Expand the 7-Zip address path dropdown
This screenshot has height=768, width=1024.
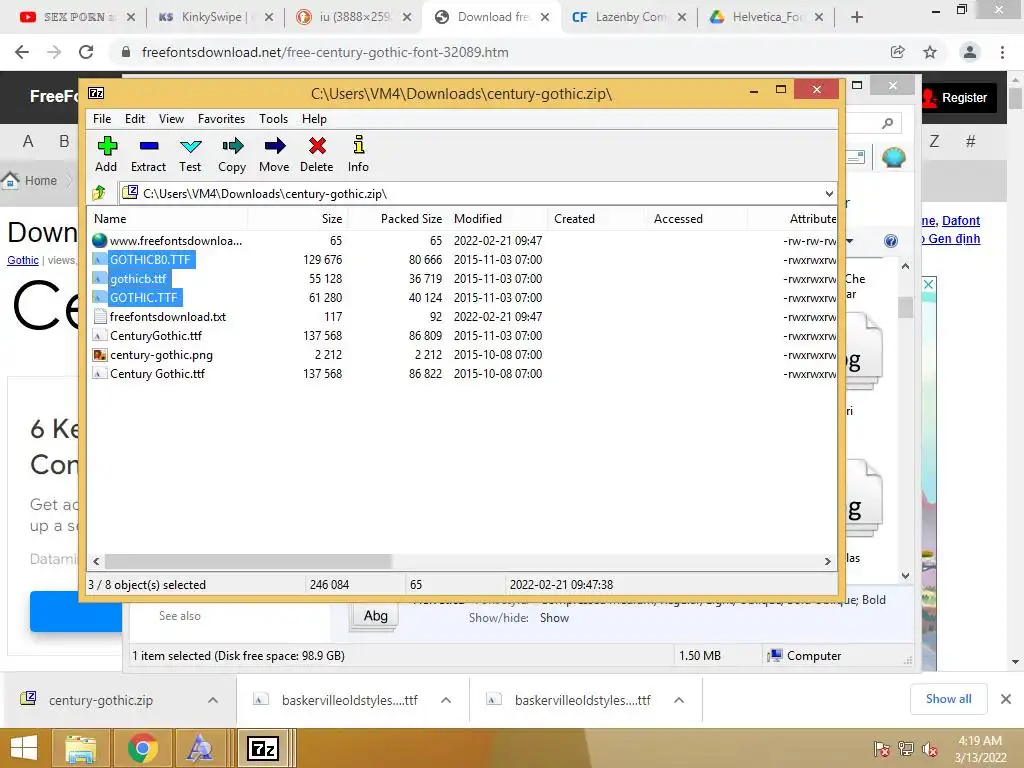(829, 193)
